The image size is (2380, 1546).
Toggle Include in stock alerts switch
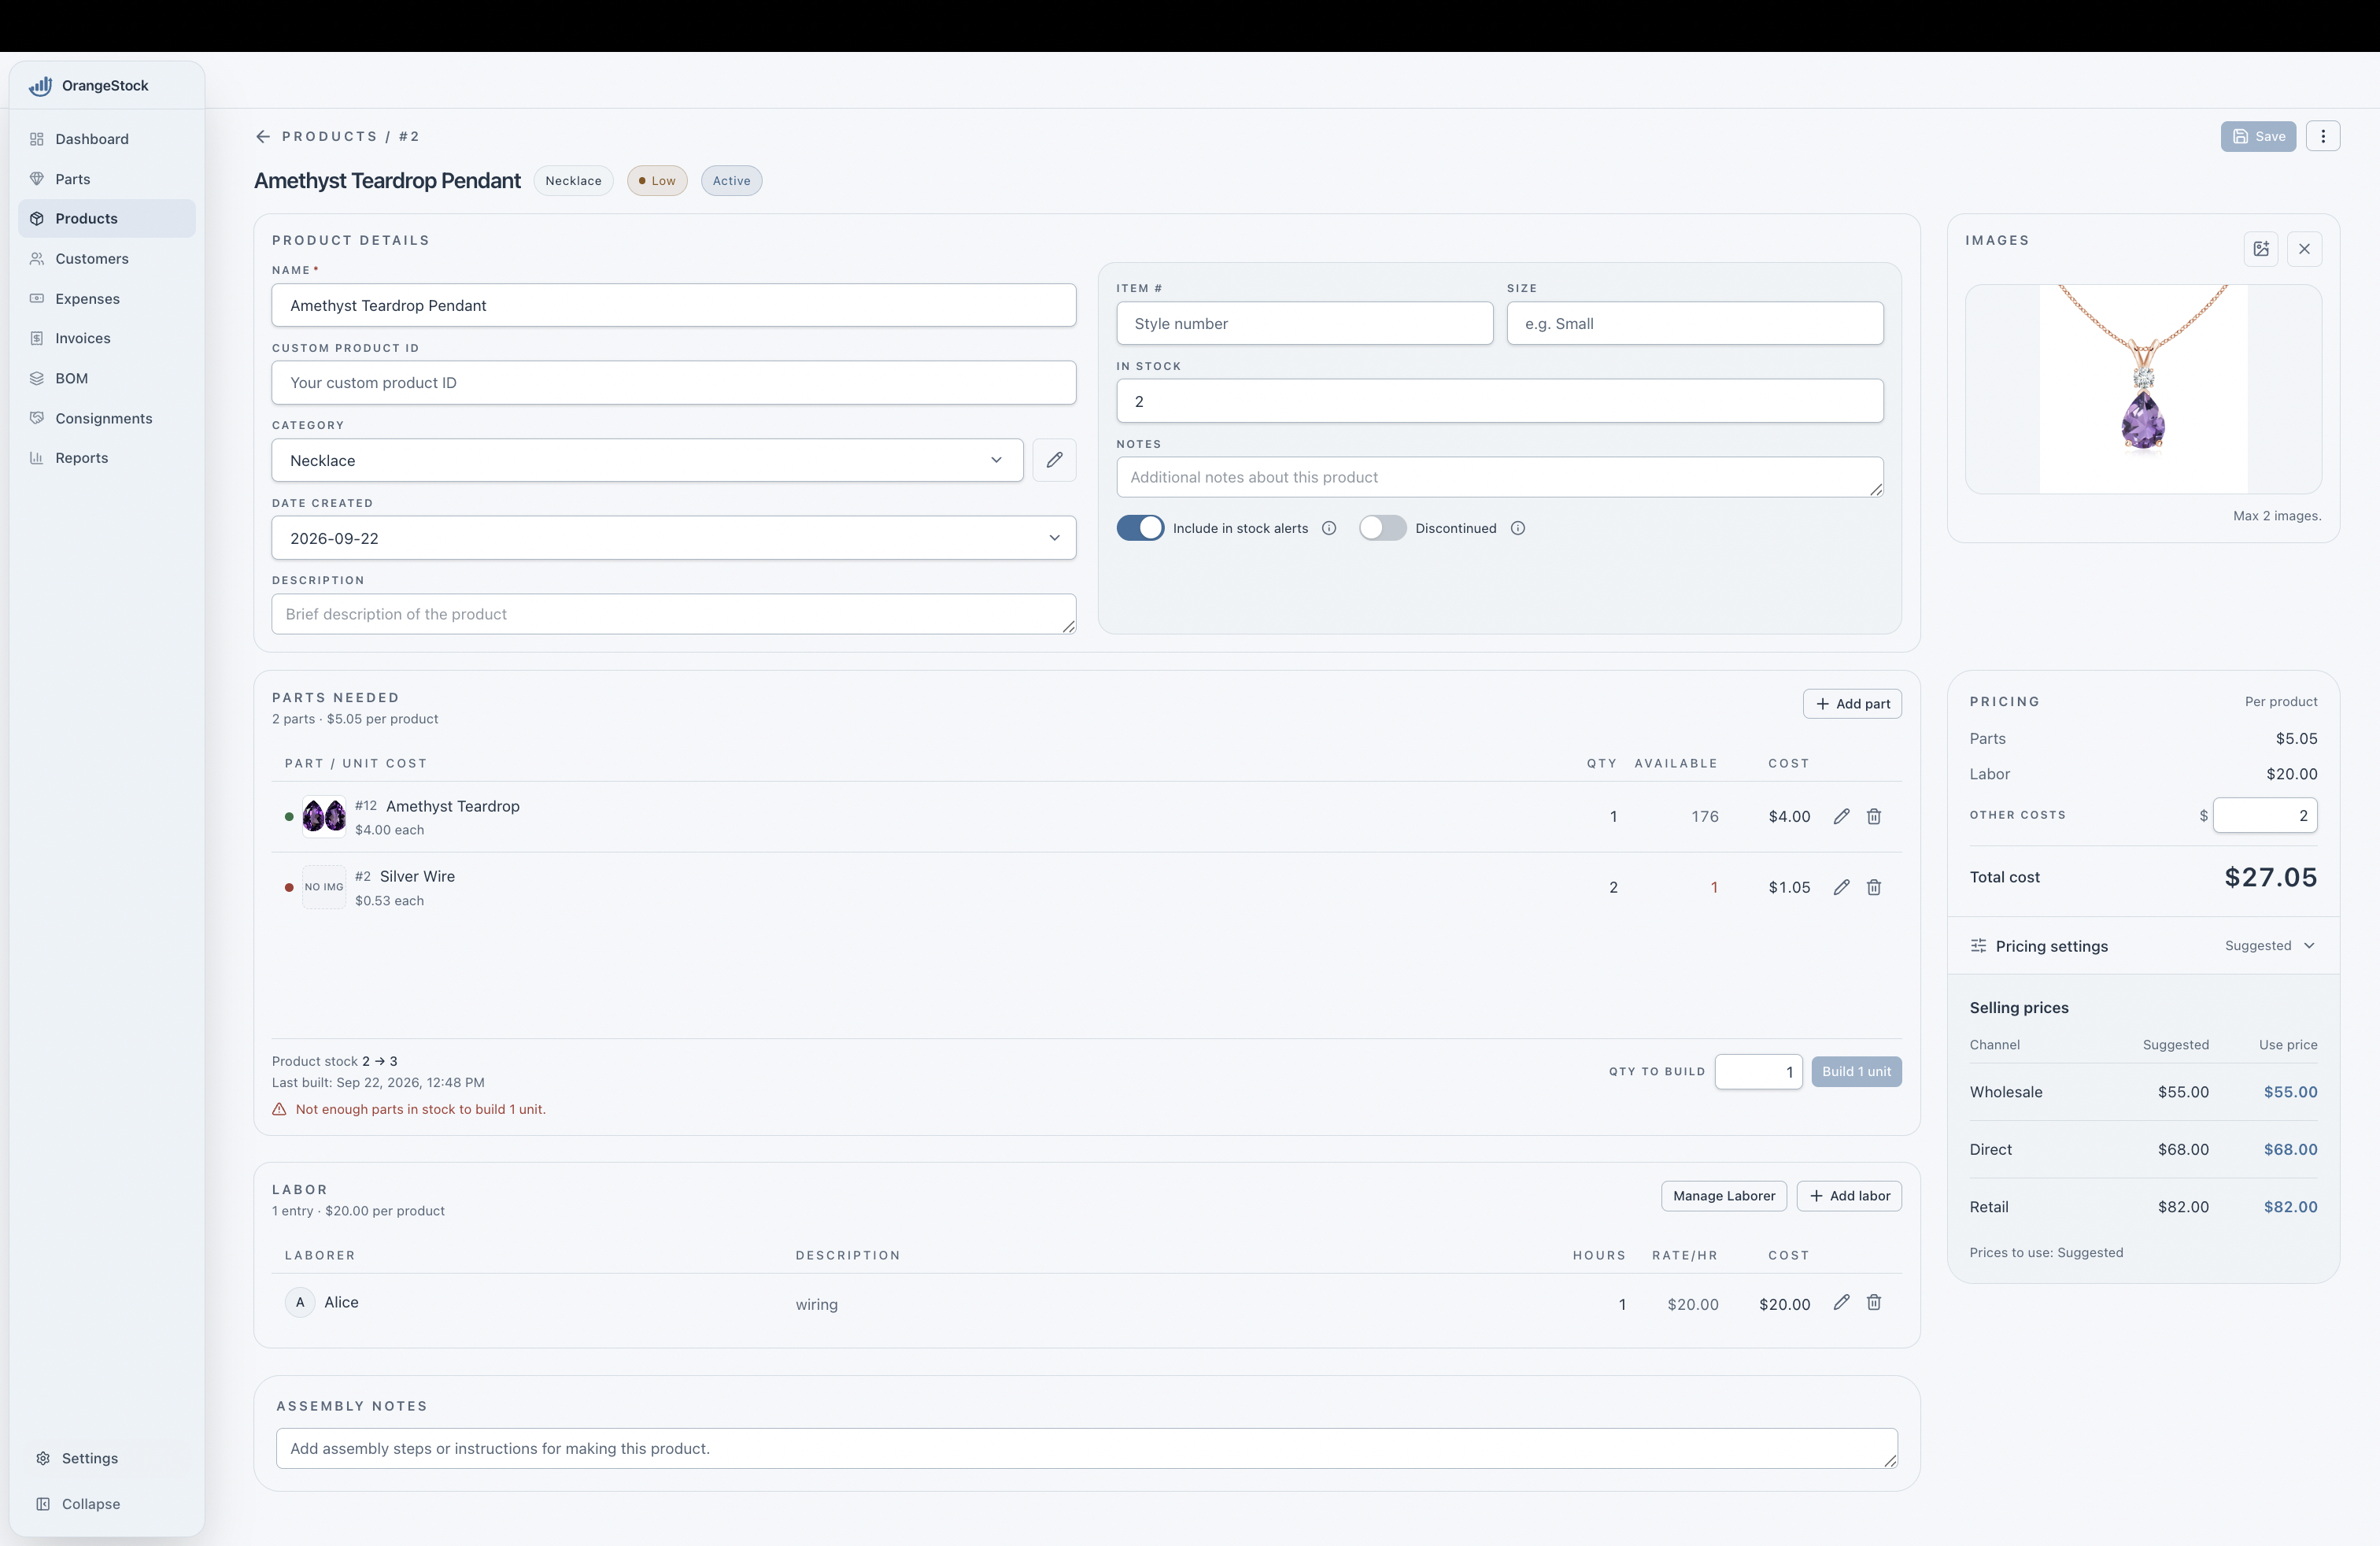click(x=1140, y=528)
